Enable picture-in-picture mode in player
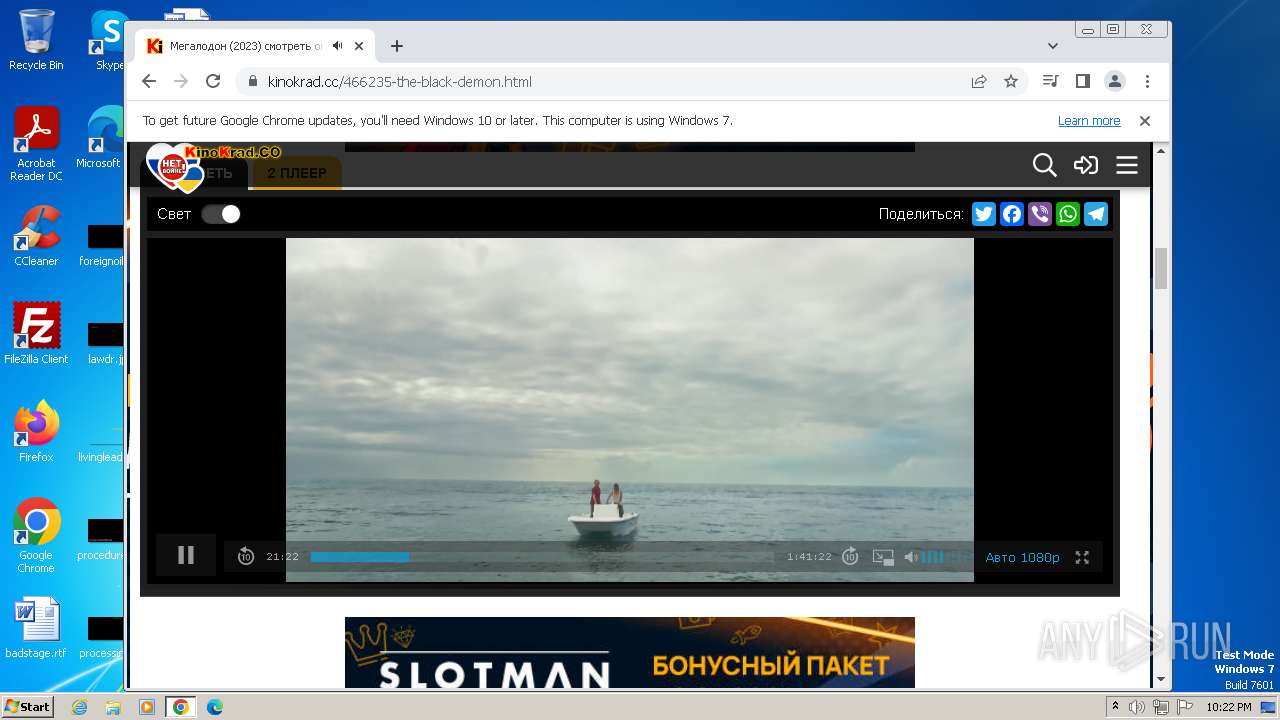 coord(883,557)
